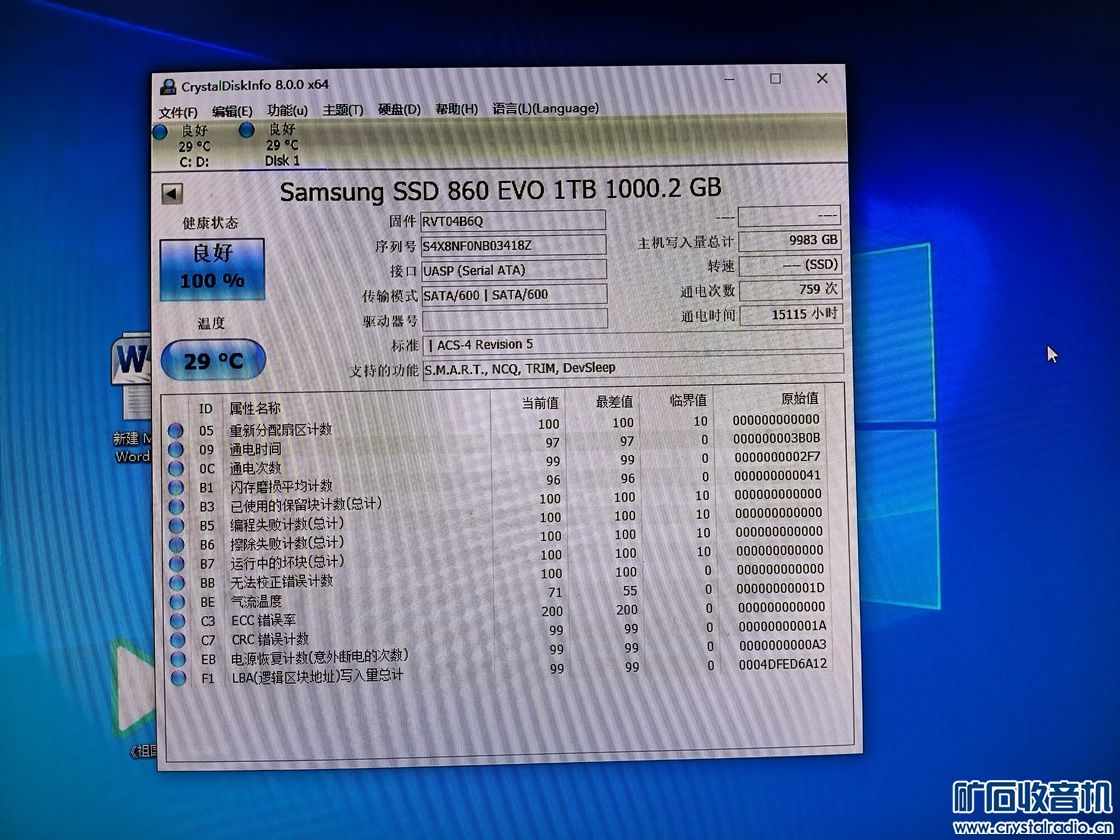Viewport: 1120px width, 840px height.
Task: Open the 功能(u) menu
Action: 287,111
